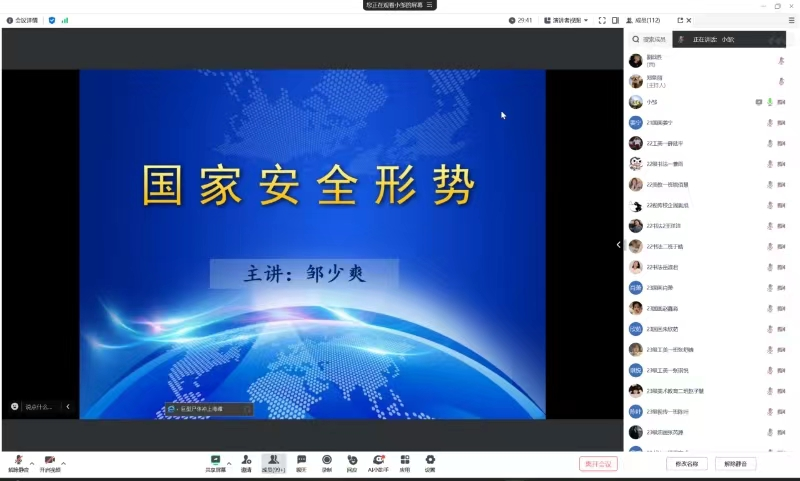Click the record meeting icon

[327, 460]
